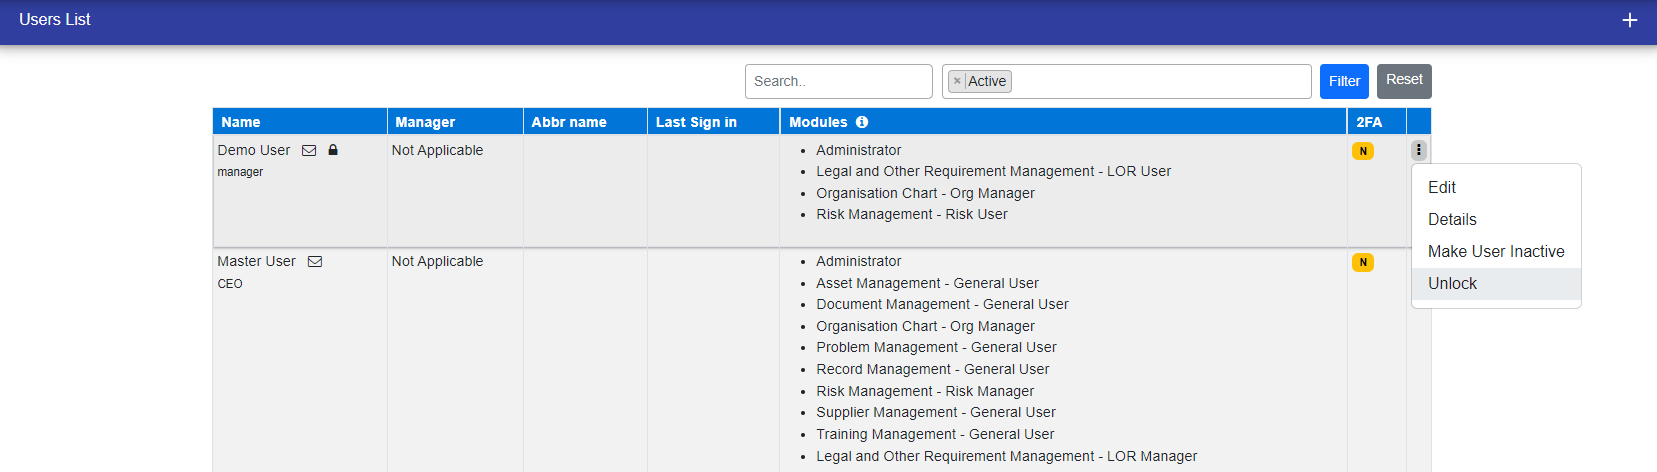Remove the Active filter tag

tap(957, 81)
